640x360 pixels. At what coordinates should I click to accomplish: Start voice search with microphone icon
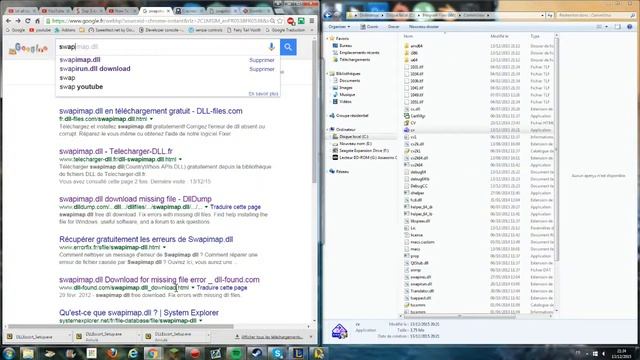(271, 47)
